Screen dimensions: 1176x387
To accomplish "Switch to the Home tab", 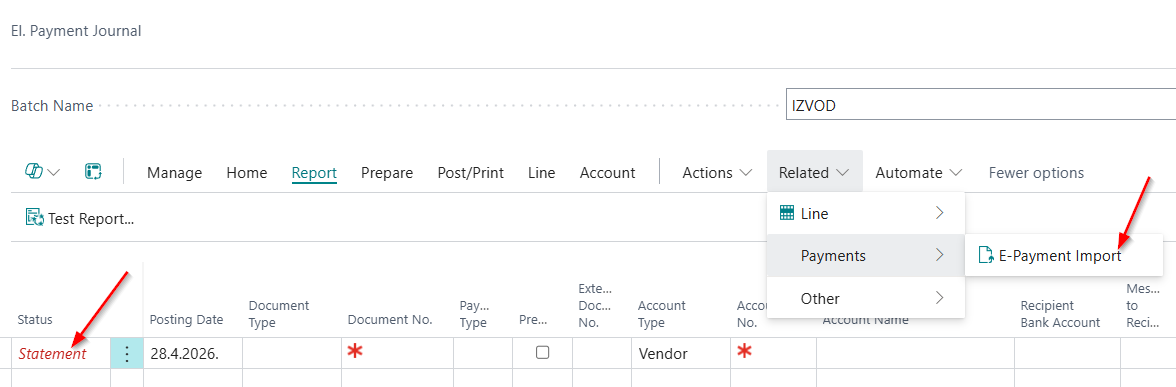I will pyautogui.click(x=247, y=172).
